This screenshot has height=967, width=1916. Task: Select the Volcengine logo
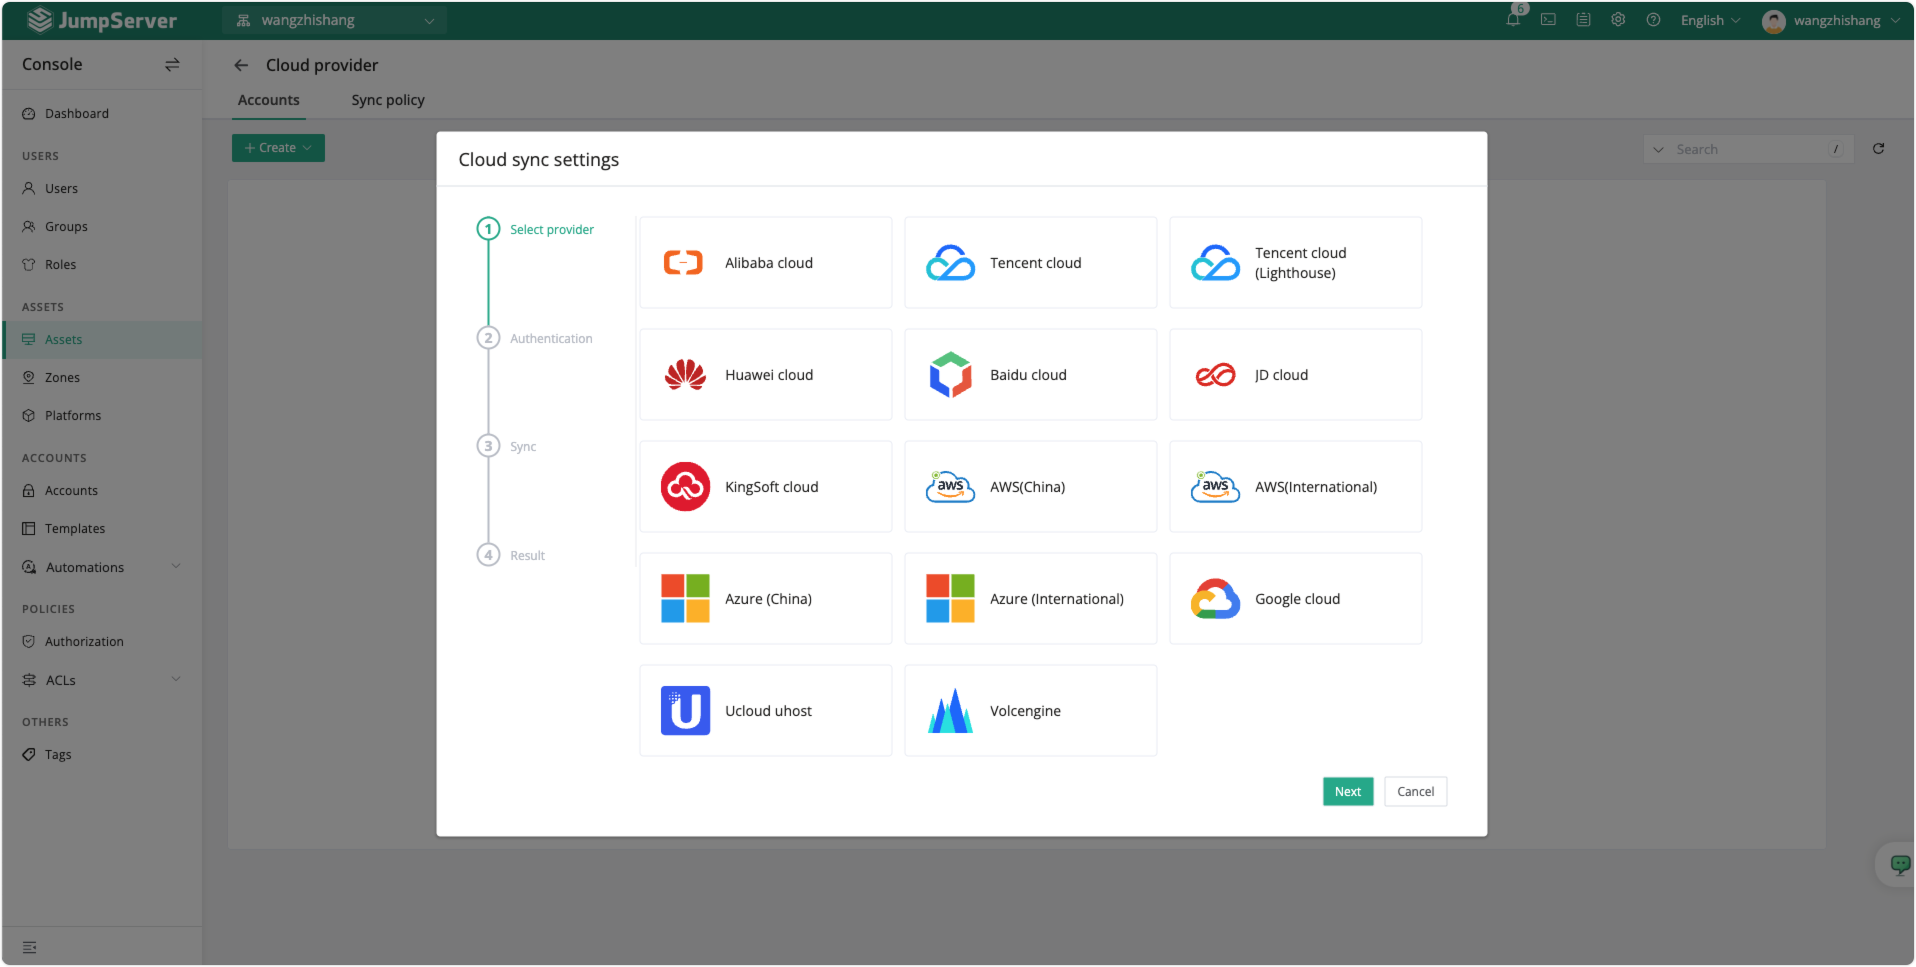coord(950,711)
